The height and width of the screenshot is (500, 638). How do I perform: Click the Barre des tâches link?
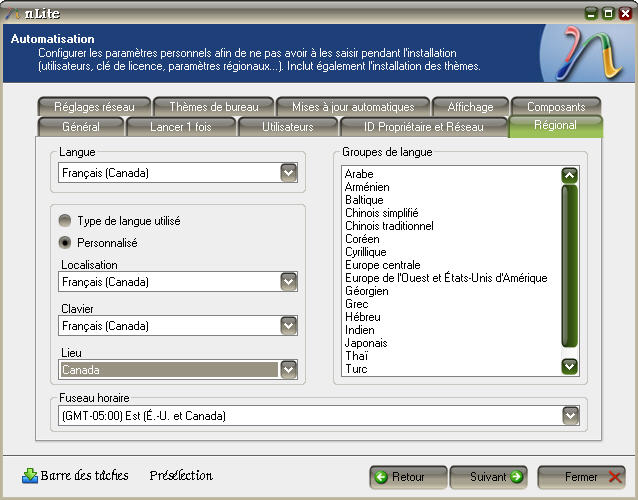click(x=84, y=475)
